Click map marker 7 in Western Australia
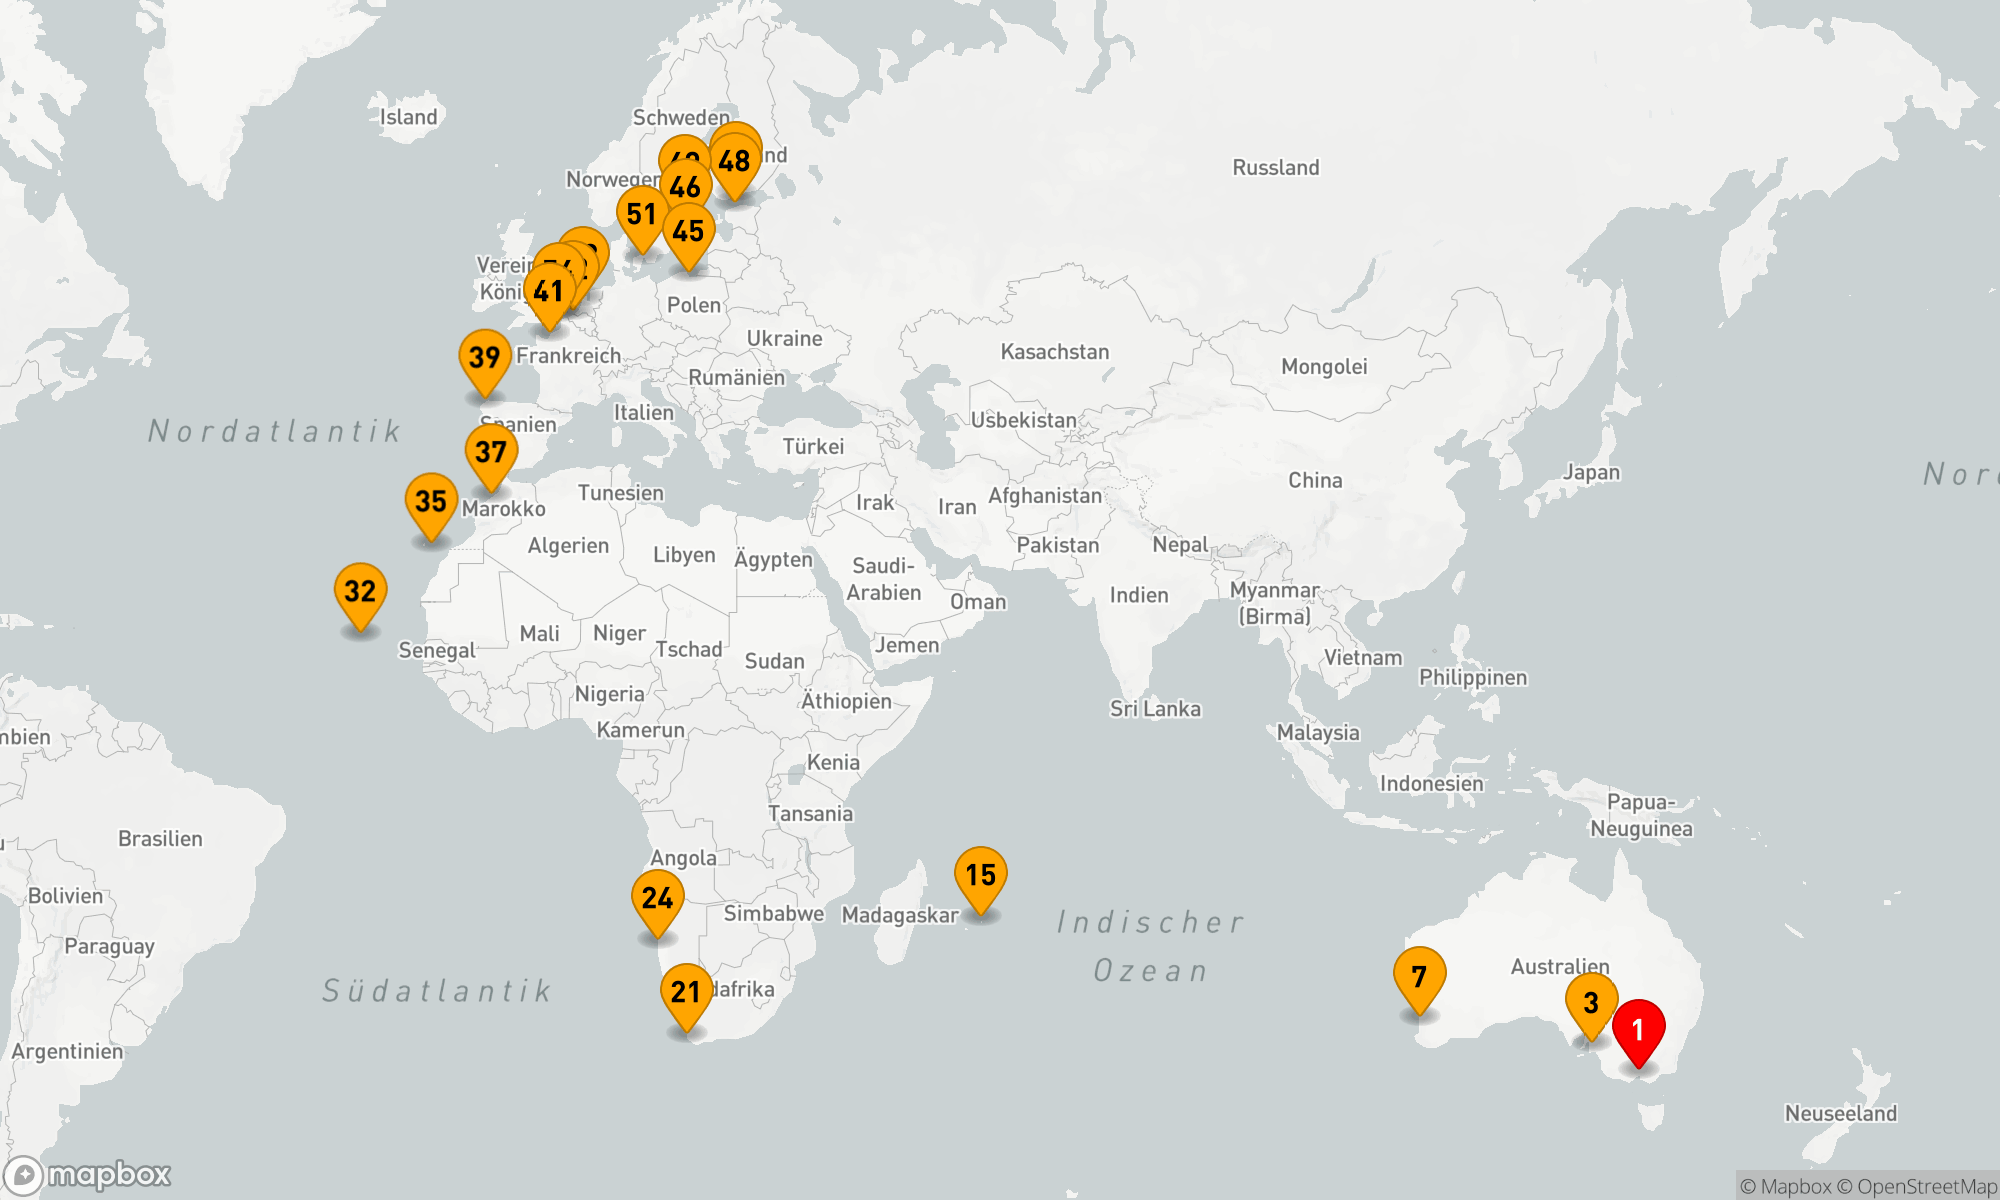This screenshot has width=2000, height=1200. (1419, 976)
